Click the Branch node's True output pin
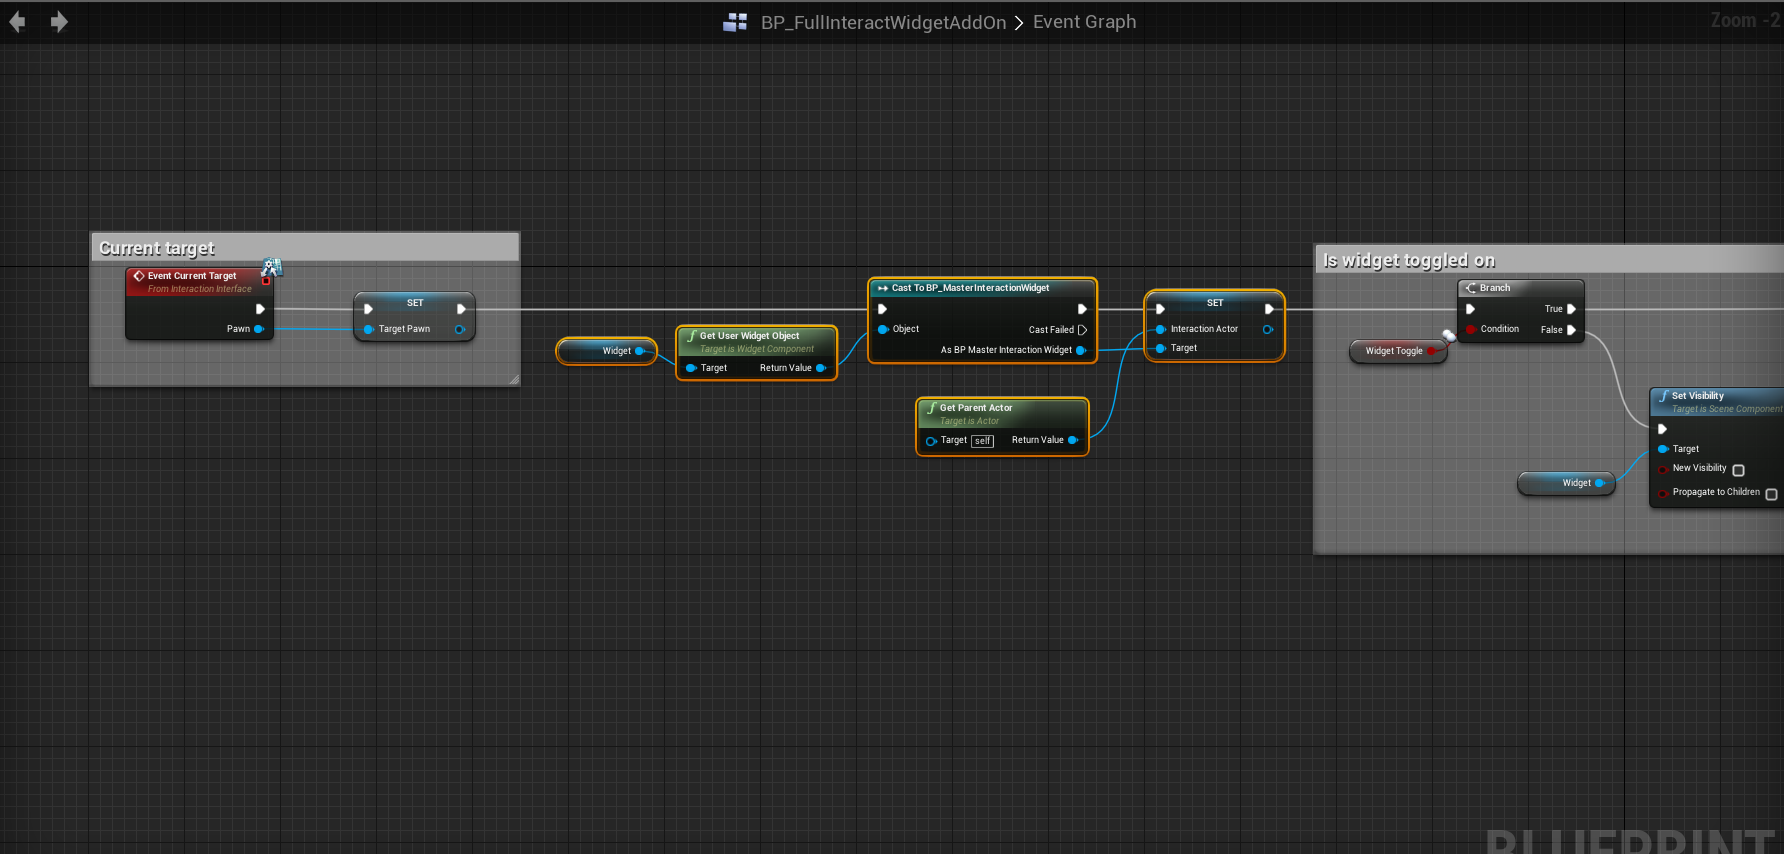This screenshot has width=1784, height=854. 1571,309
